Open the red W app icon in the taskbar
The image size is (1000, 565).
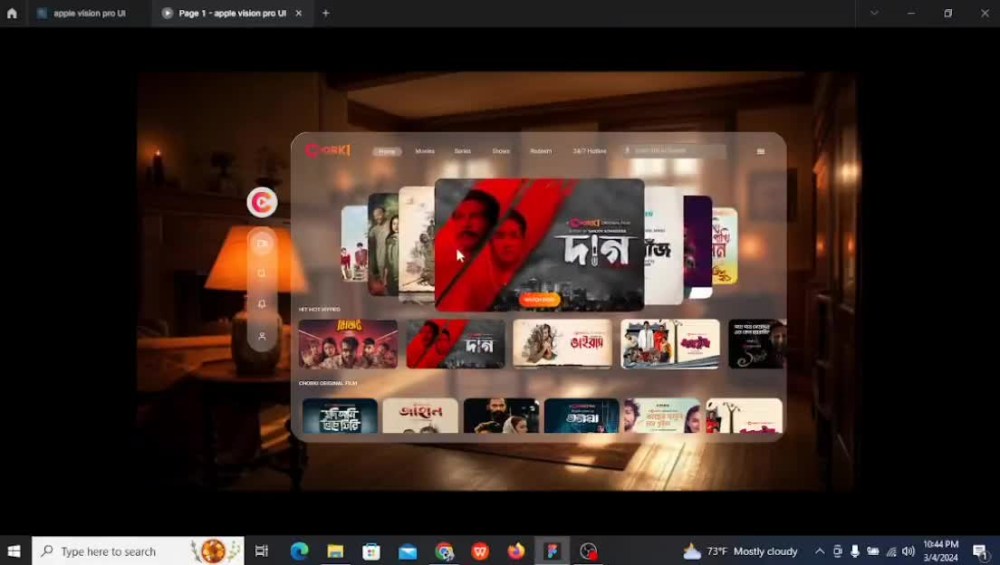[480, 551]
